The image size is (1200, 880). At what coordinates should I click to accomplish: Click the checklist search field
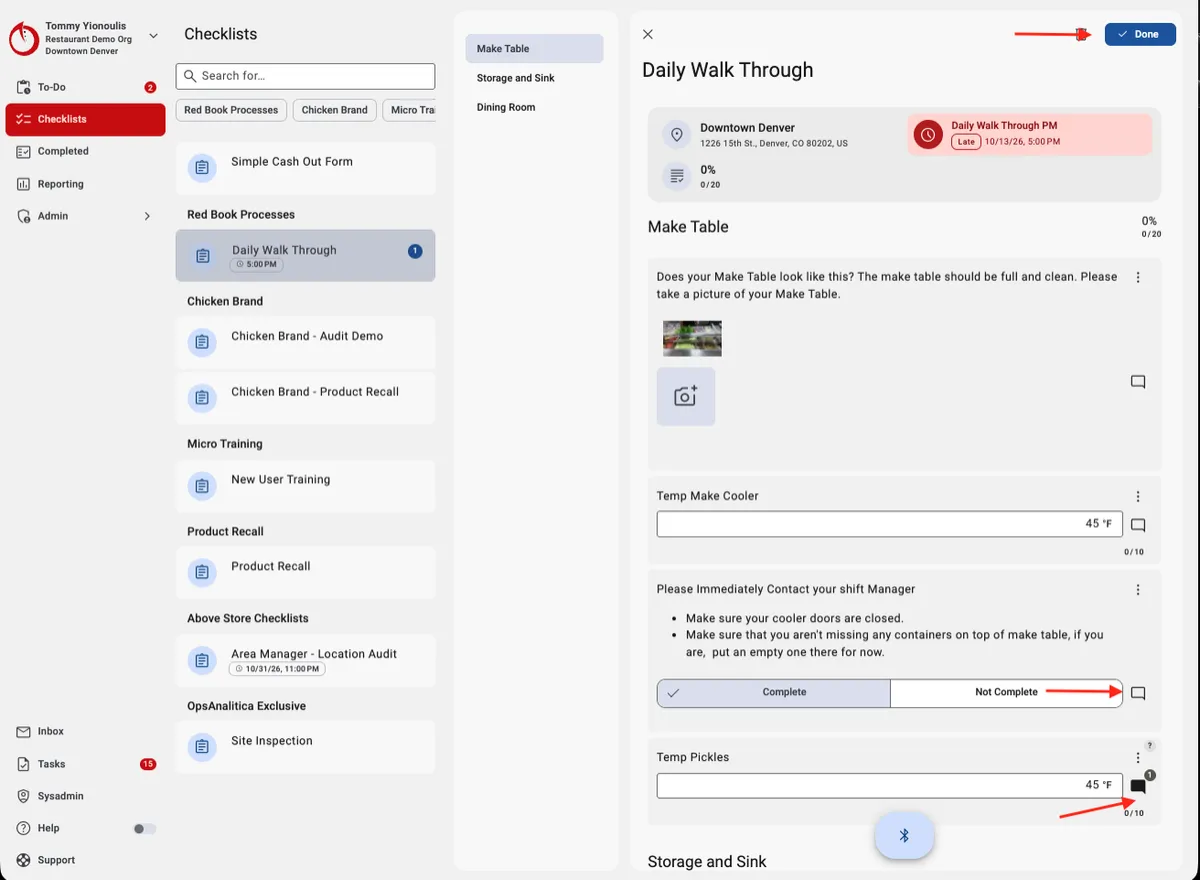(x=306, y=76)
